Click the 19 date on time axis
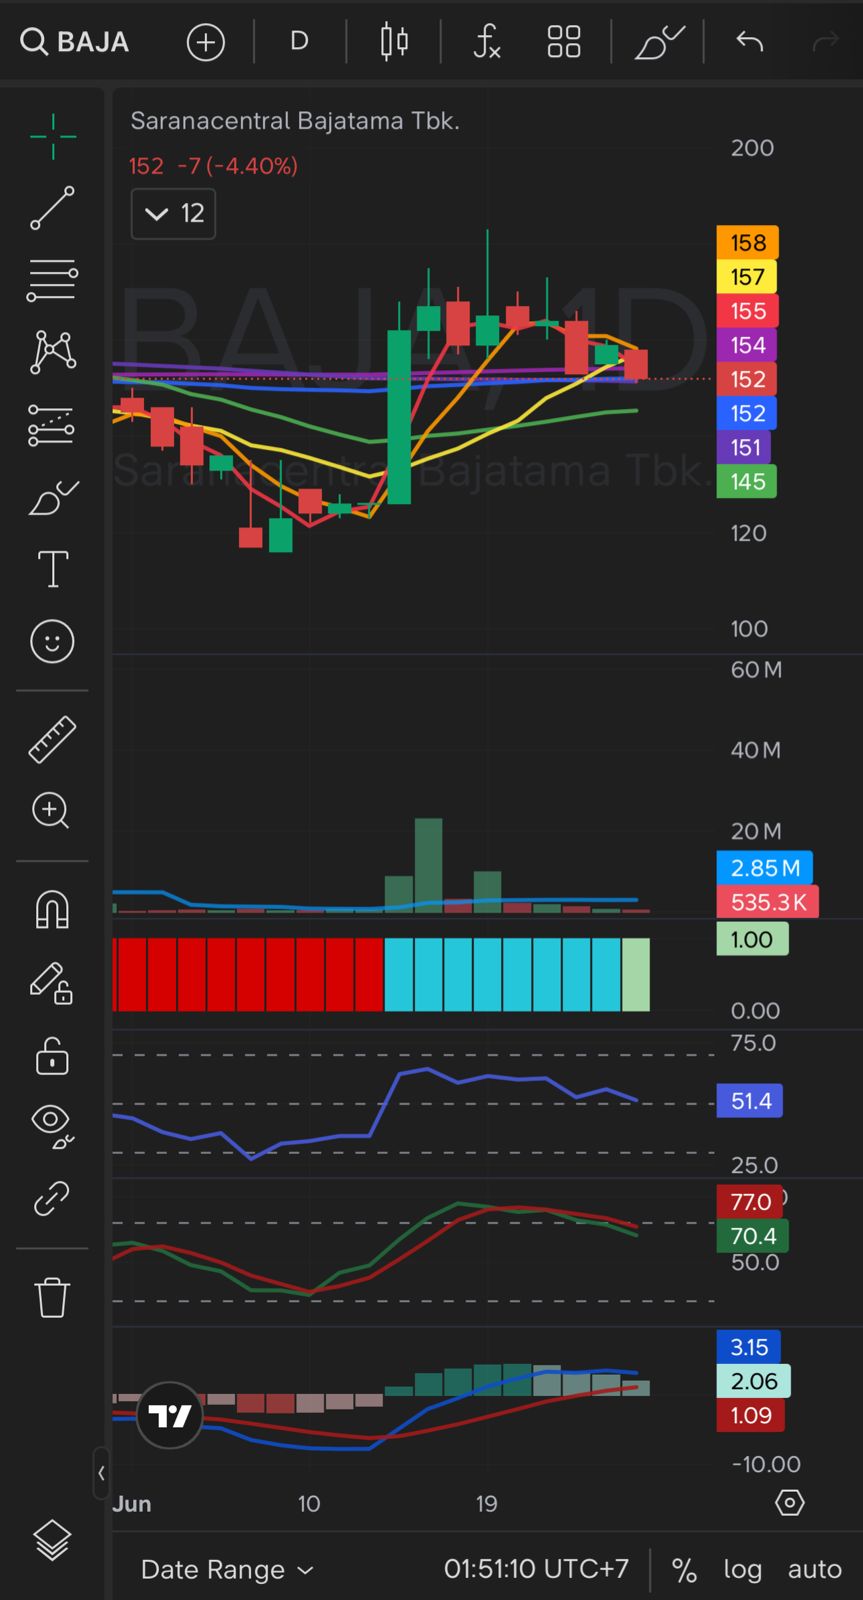Image resolution: width=863 pixels, height=1600 pixels. pos(486,1503)
